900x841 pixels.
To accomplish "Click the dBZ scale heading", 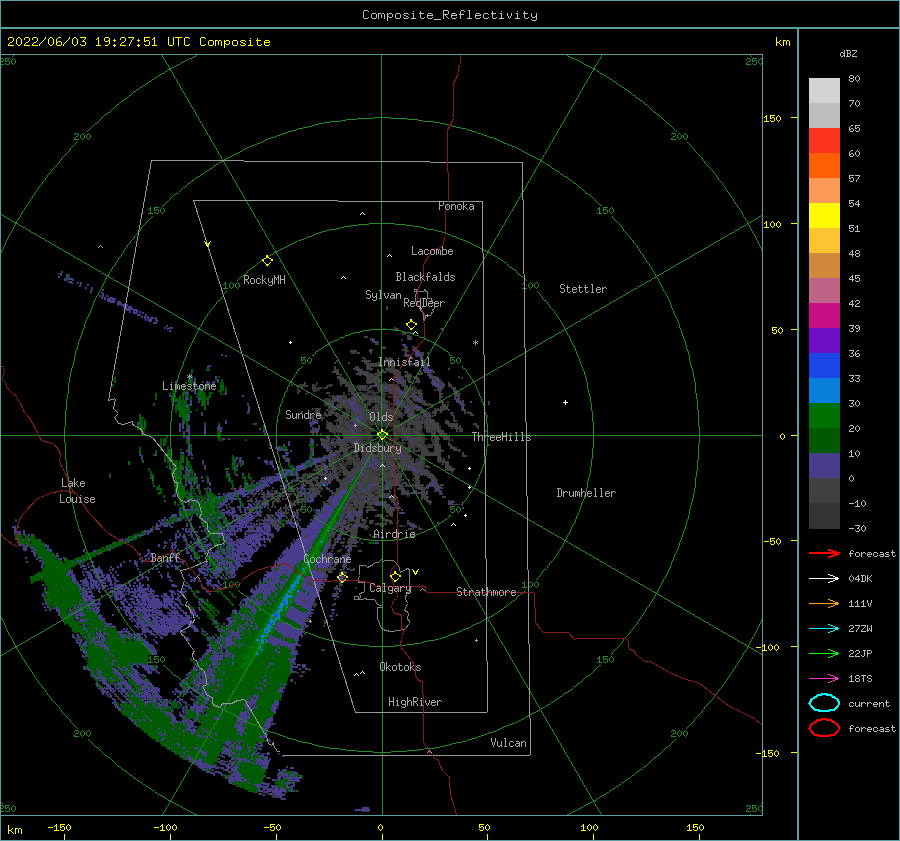I will [x=848, y=53].
